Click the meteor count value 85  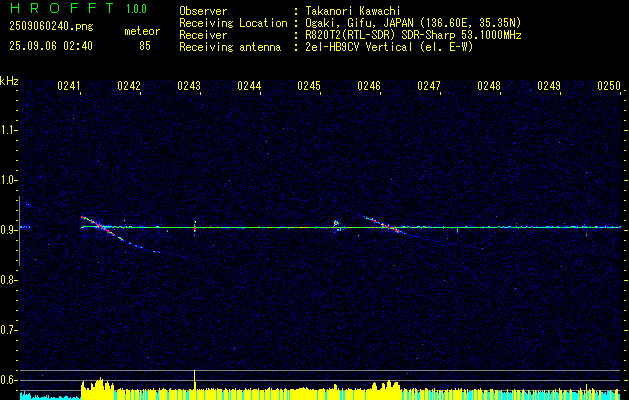click(x=145, y=46)
